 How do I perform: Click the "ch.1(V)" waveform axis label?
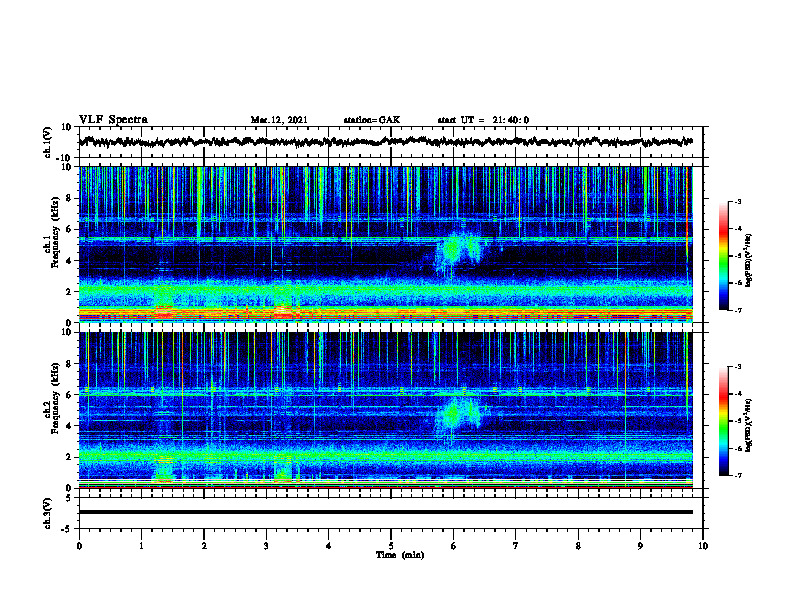(48, 142)
